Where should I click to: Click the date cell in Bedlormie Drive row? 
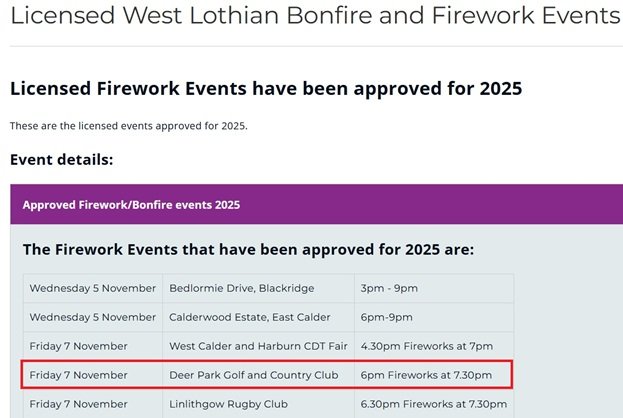[93, 288]
